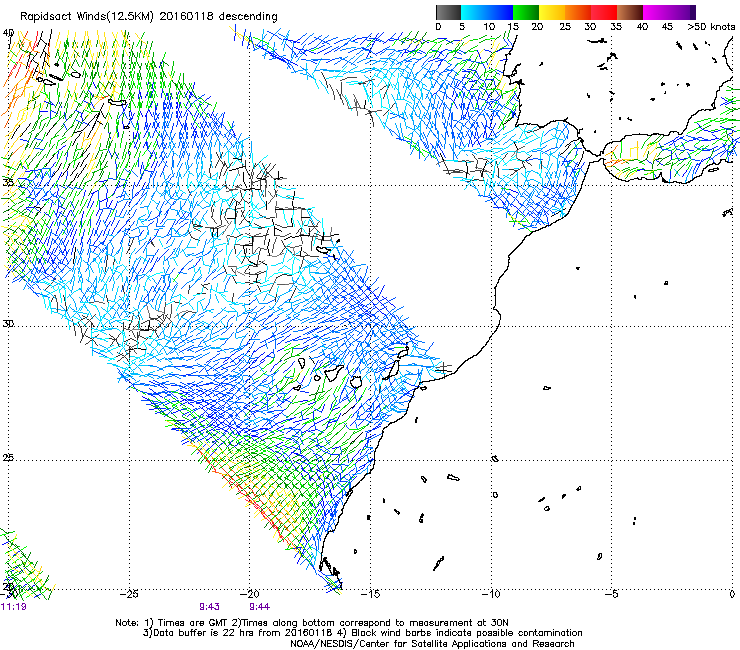
Task: Click the latitude "25" label on left axis
Action: click(8, 458)
